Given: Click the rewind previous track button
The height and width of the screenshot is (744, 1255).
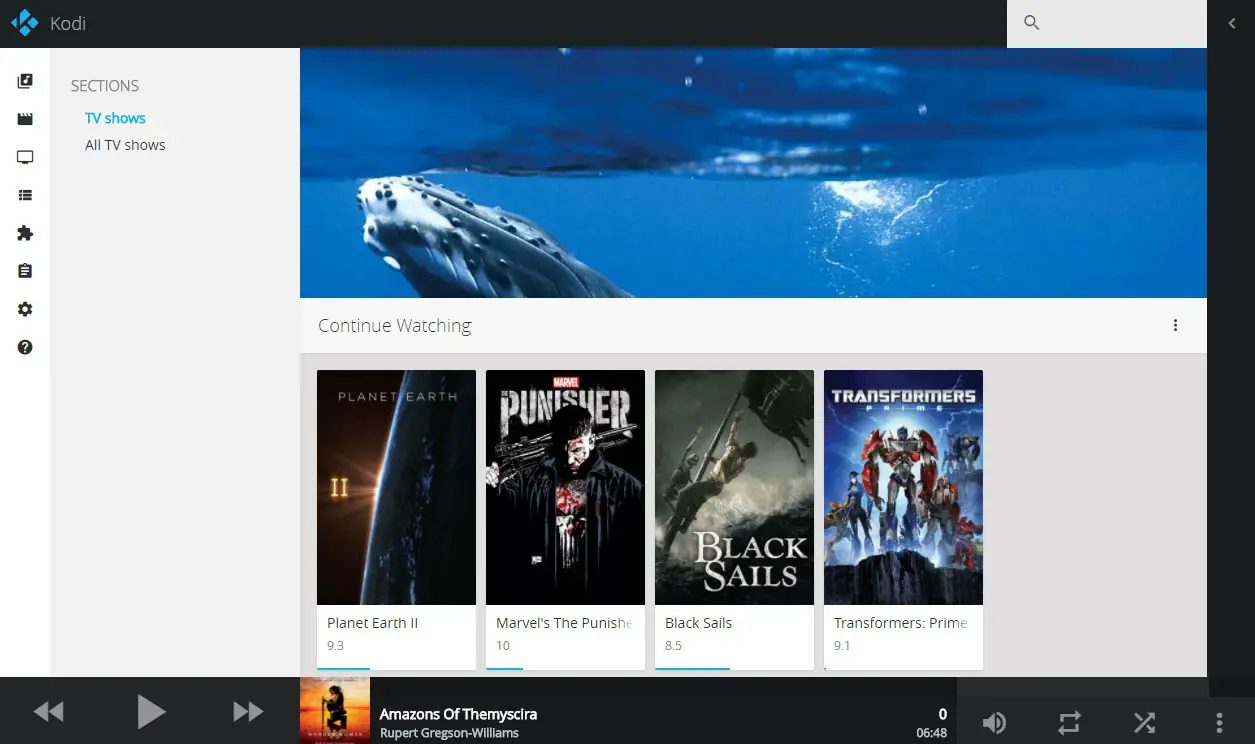Looking at the screenshot, I should (x=48, y=711).
